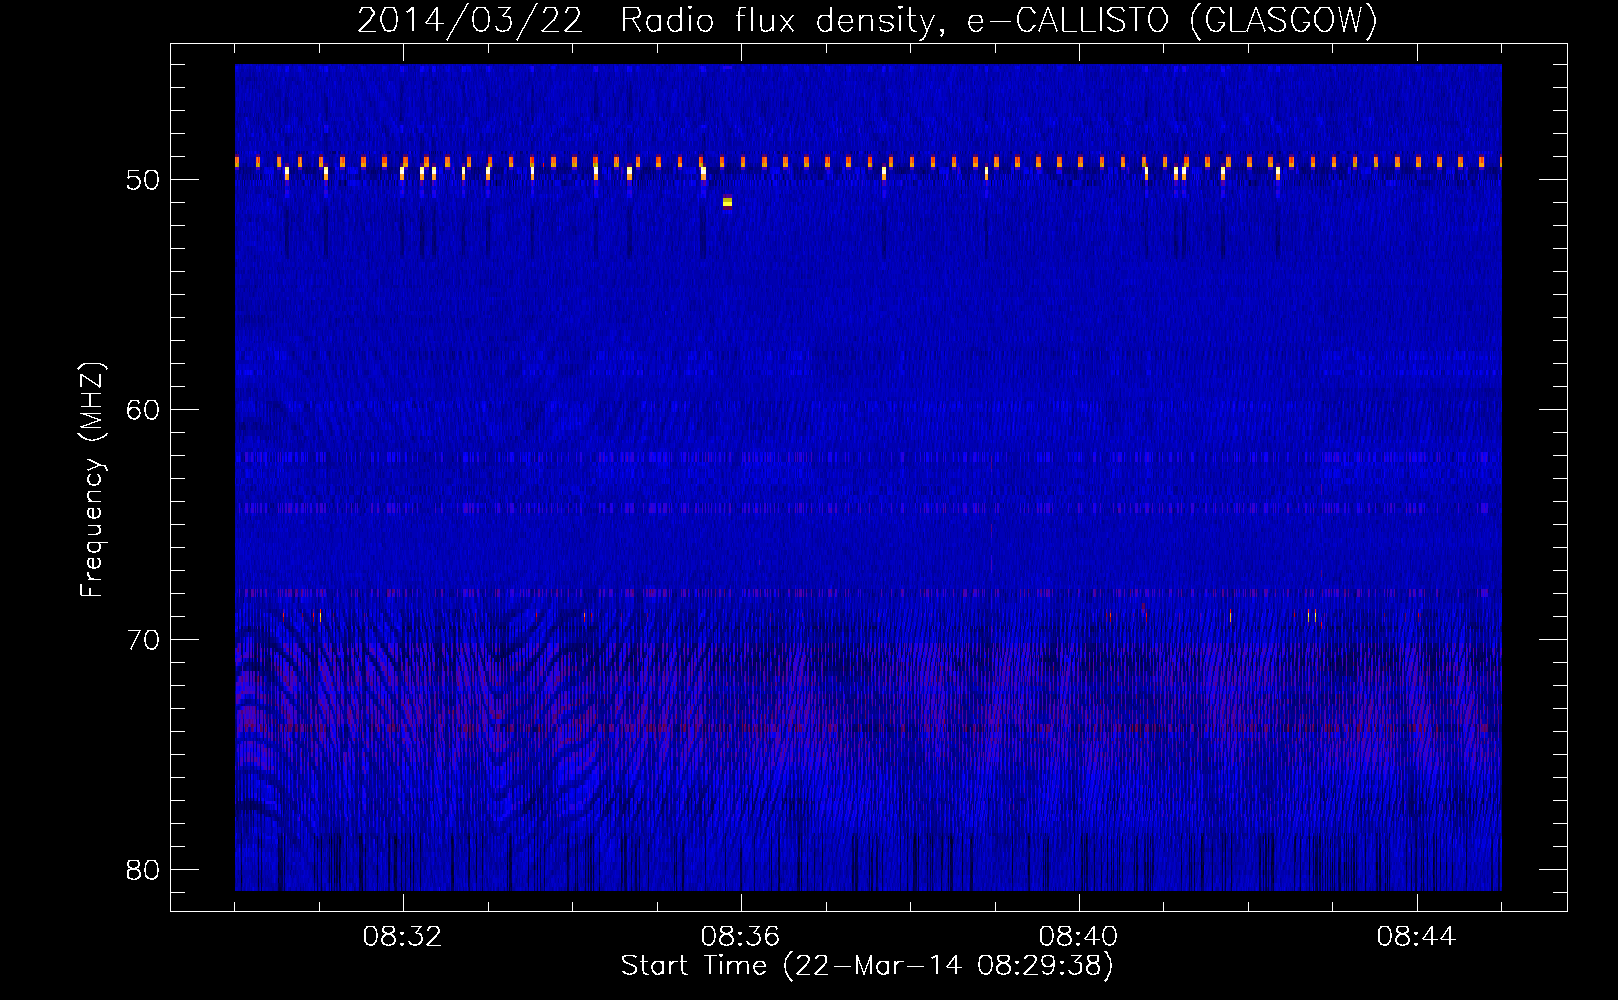Screen dimensions: 1618x1000
Task: Click the 'Start Time (22-Mar-14 08:29:38)' axis label
Action: pos(867,966)
